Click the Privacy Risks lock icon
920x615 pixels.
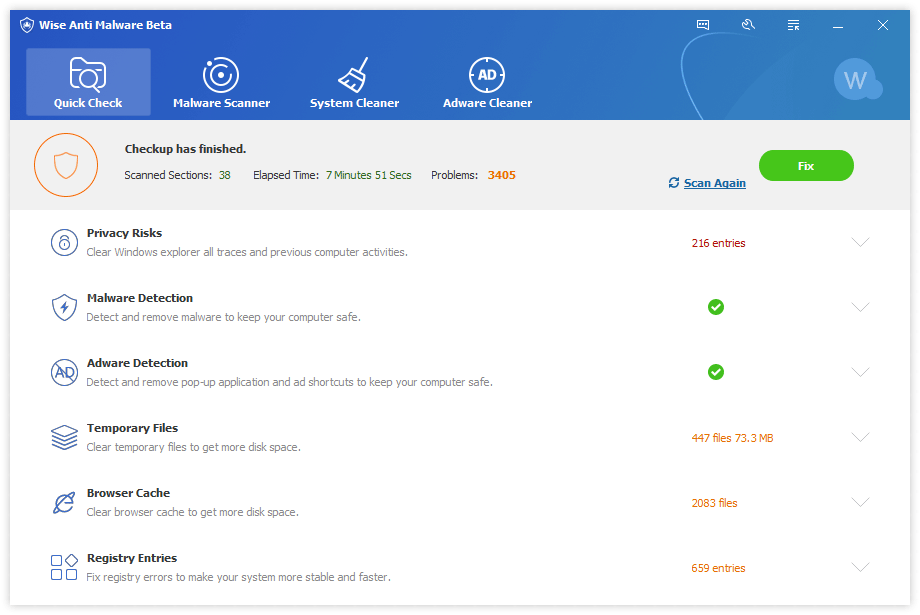tap(65, 242)
